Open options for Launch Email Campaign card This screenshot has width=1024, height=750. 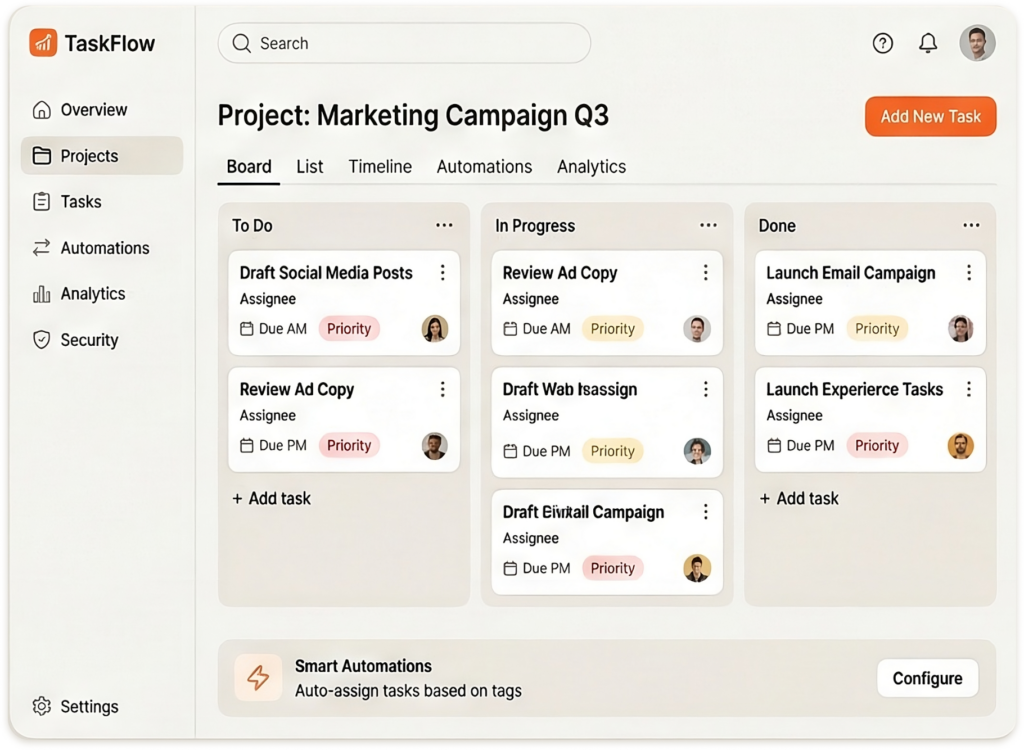pyautogui.click(x=968, y=273)
